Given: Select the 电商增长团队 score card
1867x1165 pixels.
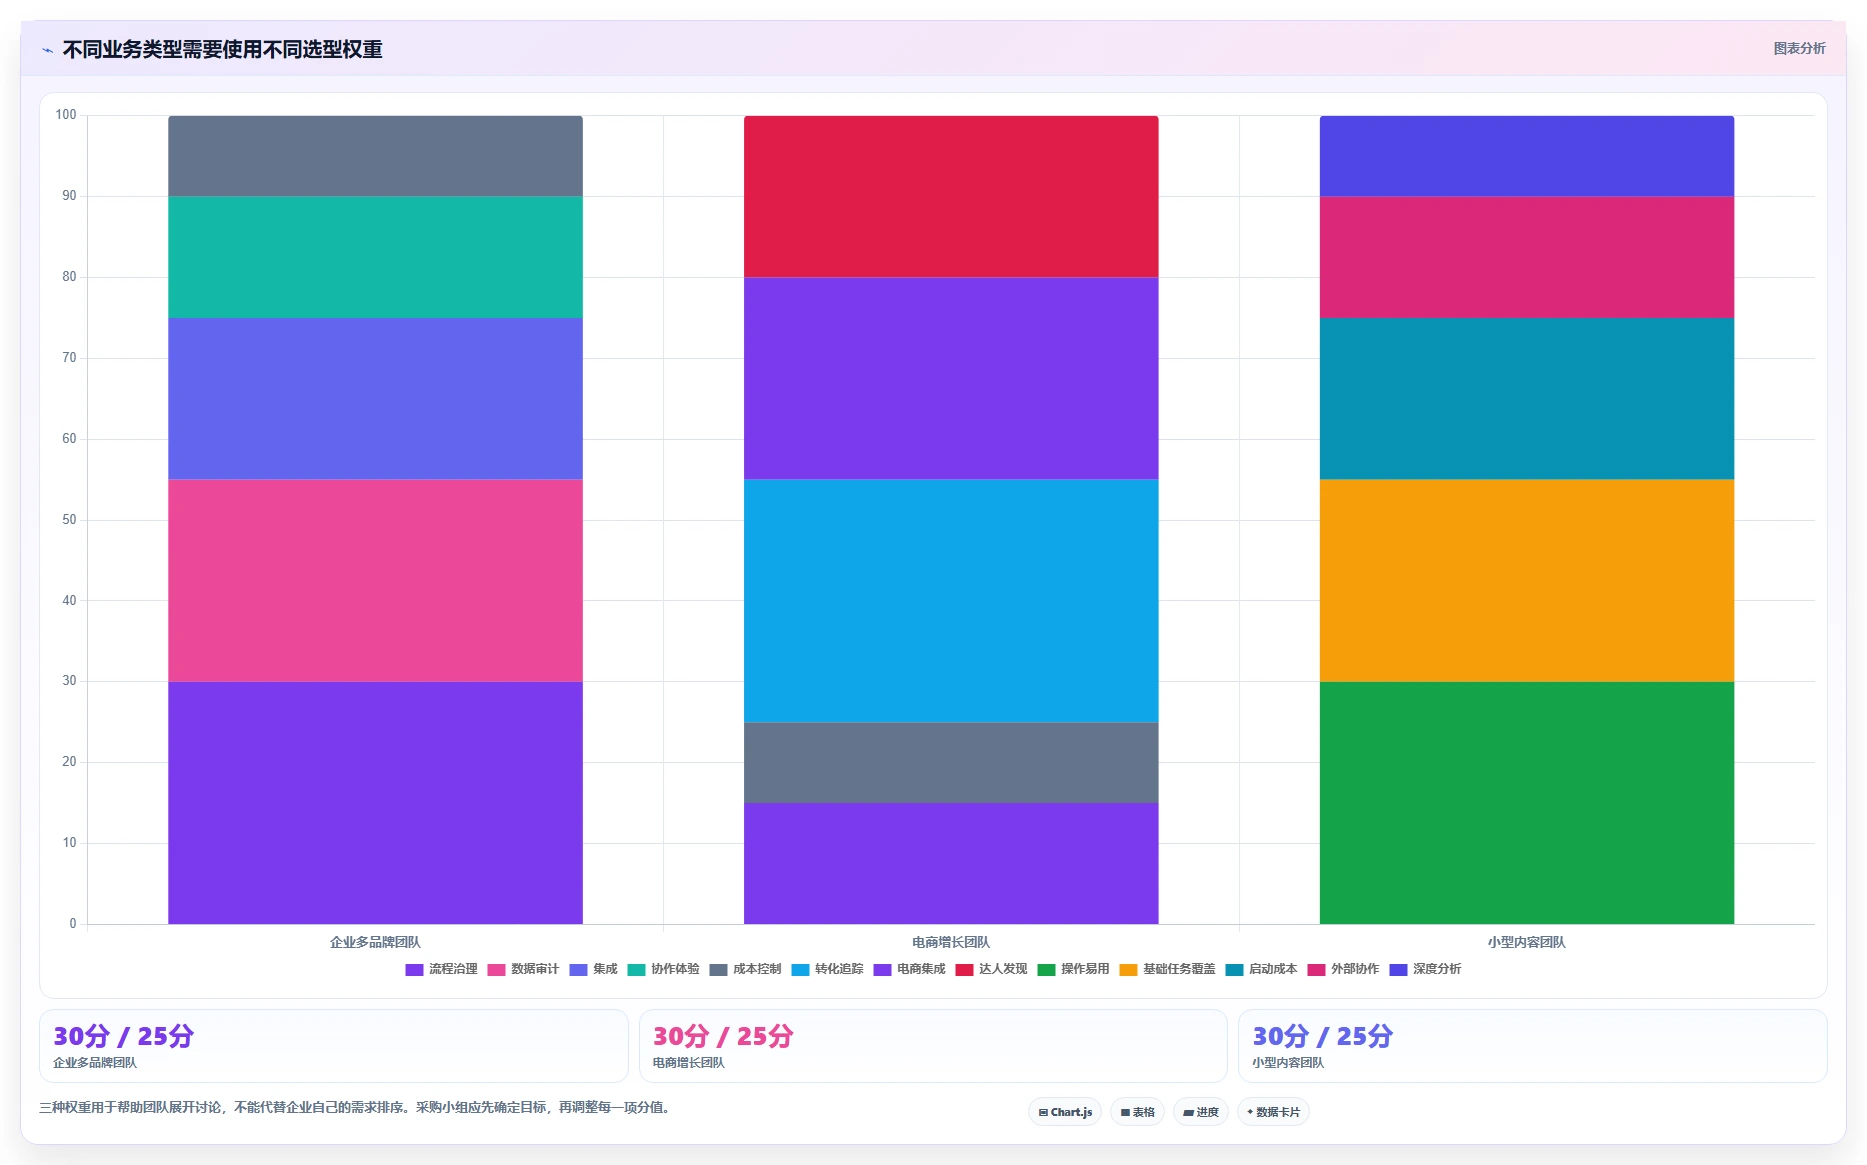Looking at the screenshot, I should (933, 1046).
